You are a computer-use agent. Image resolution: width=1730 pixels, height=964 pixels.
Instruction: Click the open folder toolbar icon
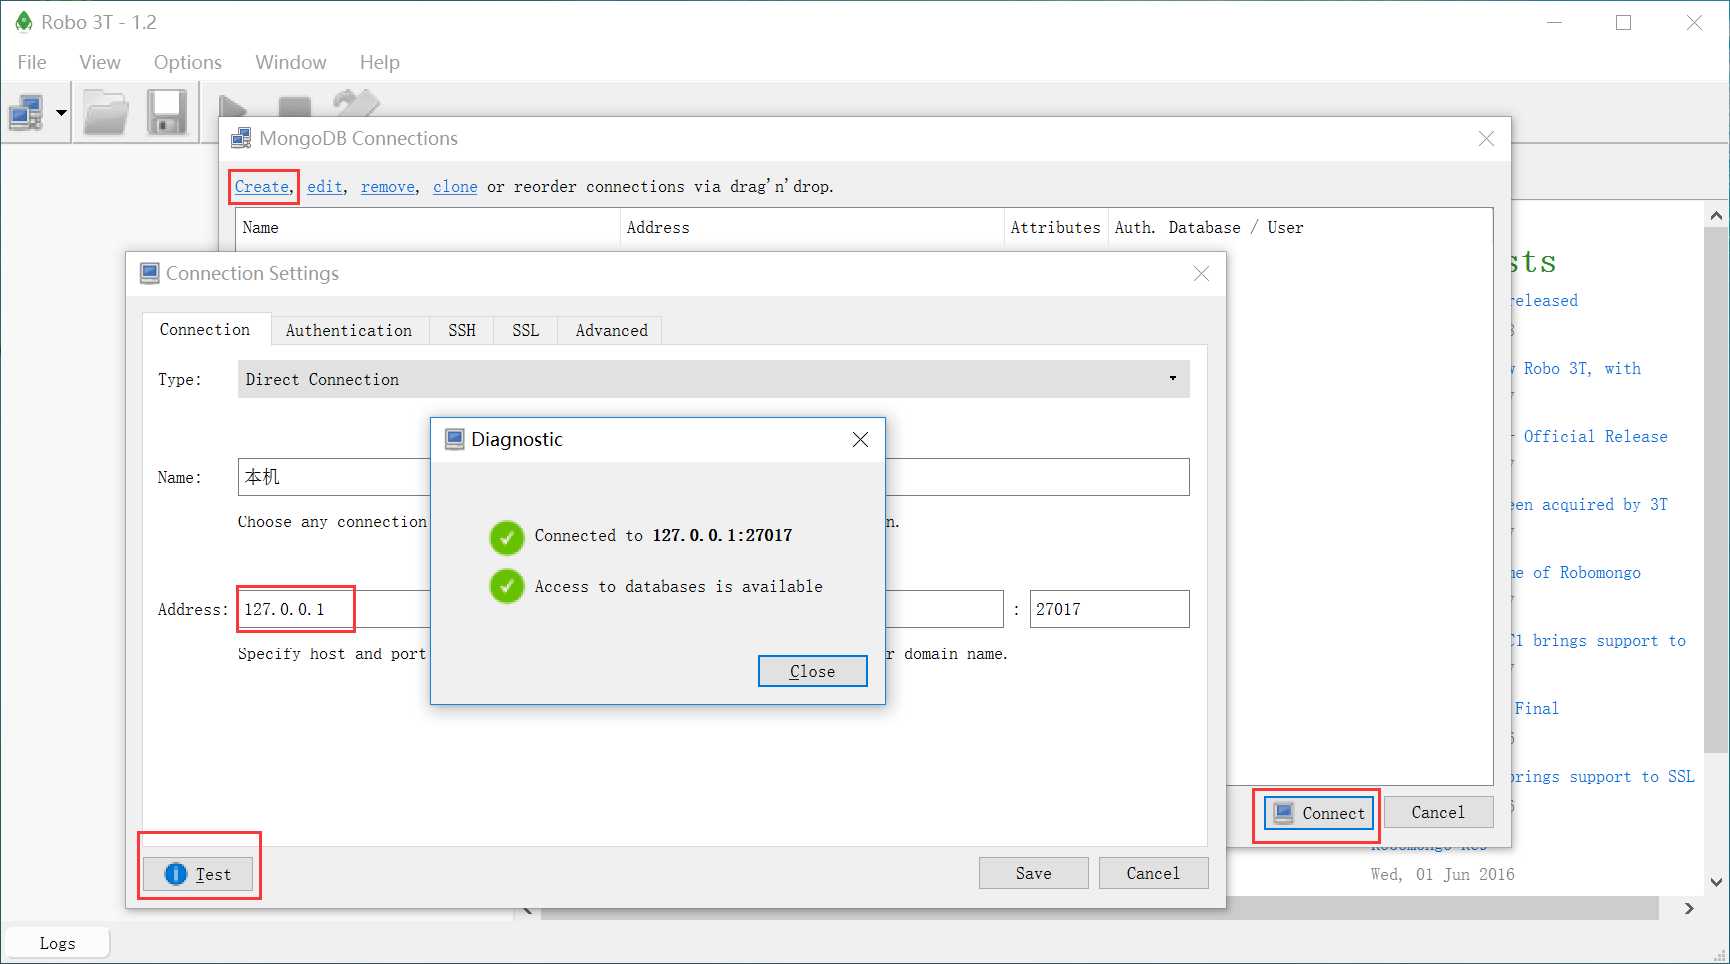pyautogui.click(x=106, y=112)
